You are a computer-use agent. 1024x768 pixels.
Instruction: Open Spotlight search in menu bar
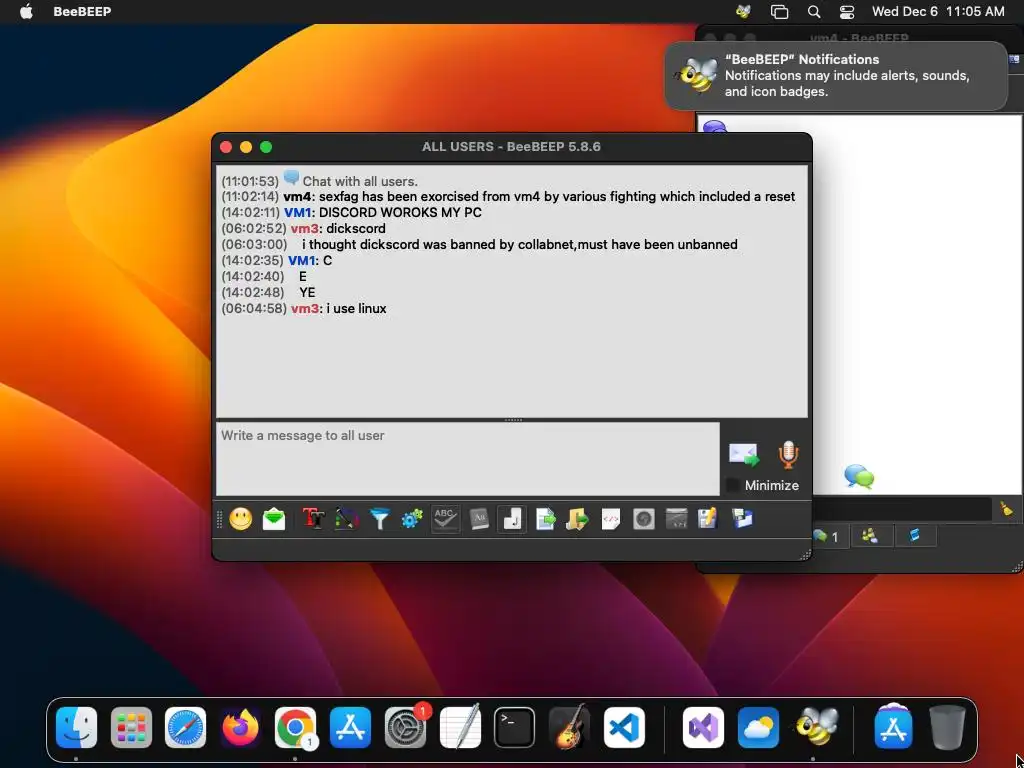point(814,11)
